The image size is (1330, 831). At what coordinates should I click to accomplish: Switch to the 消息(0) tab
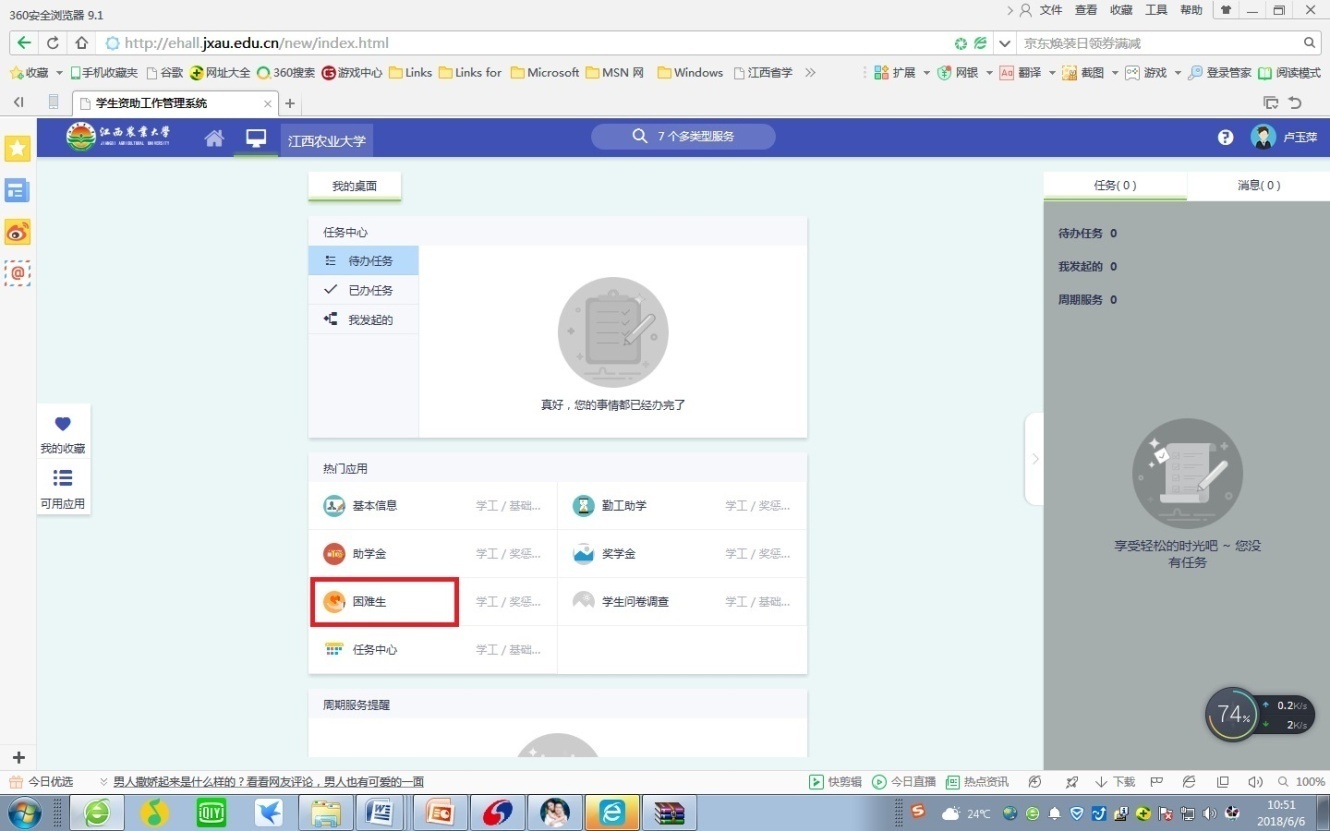1258,185
